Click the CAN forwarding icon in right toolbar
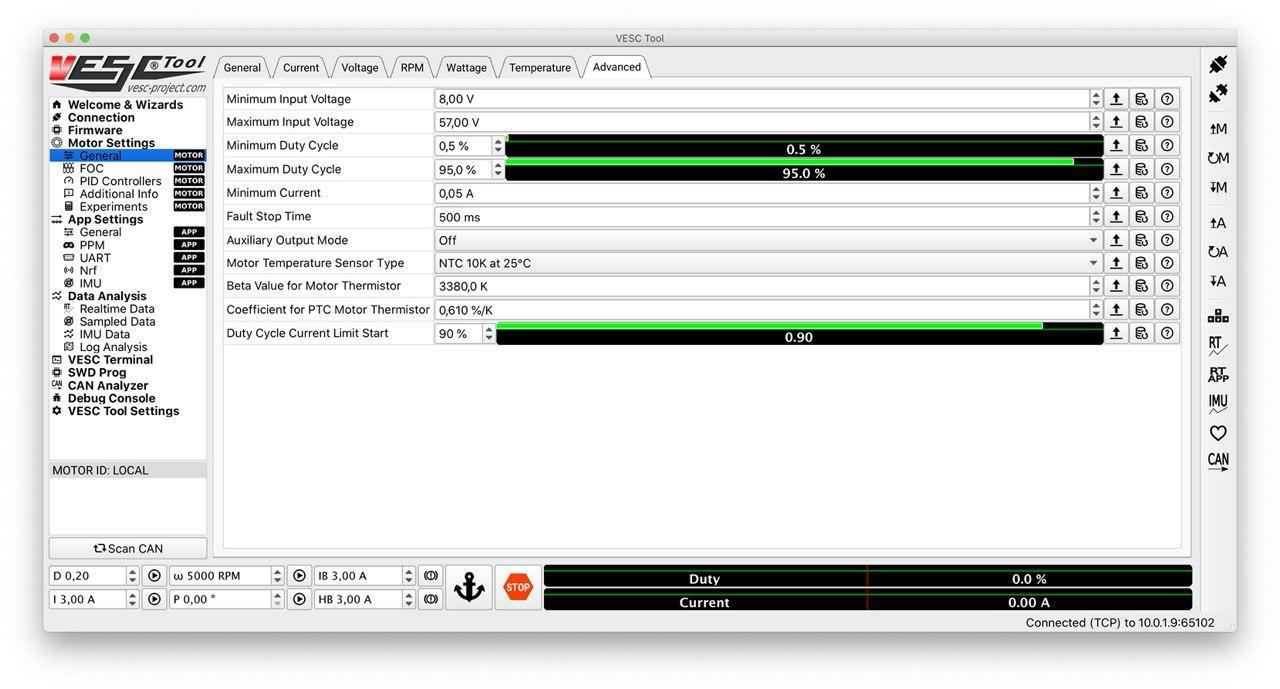 pos(1217,461)
